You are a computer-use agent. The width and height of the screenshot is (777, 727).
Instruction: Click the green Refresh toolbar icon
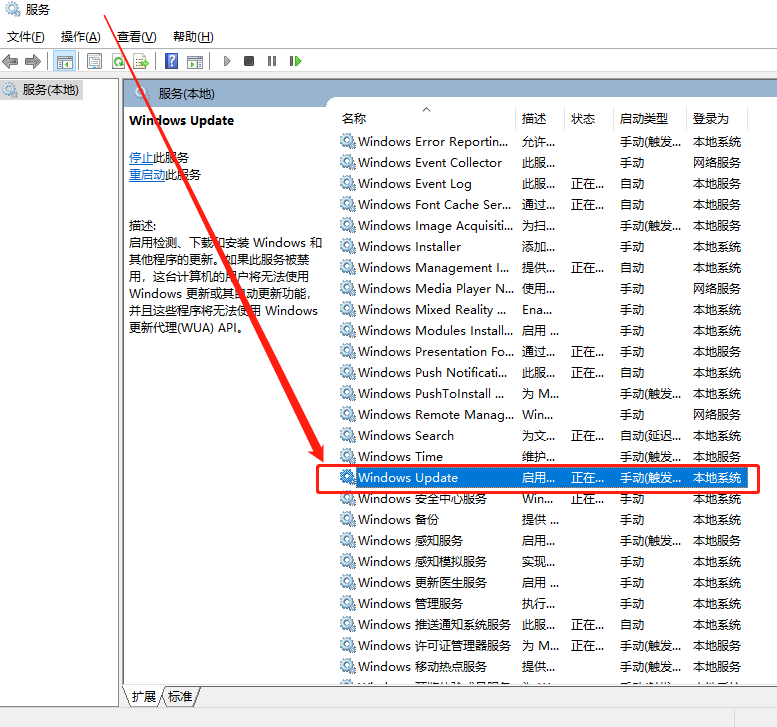pyautogui.click(x=119, y=61)
